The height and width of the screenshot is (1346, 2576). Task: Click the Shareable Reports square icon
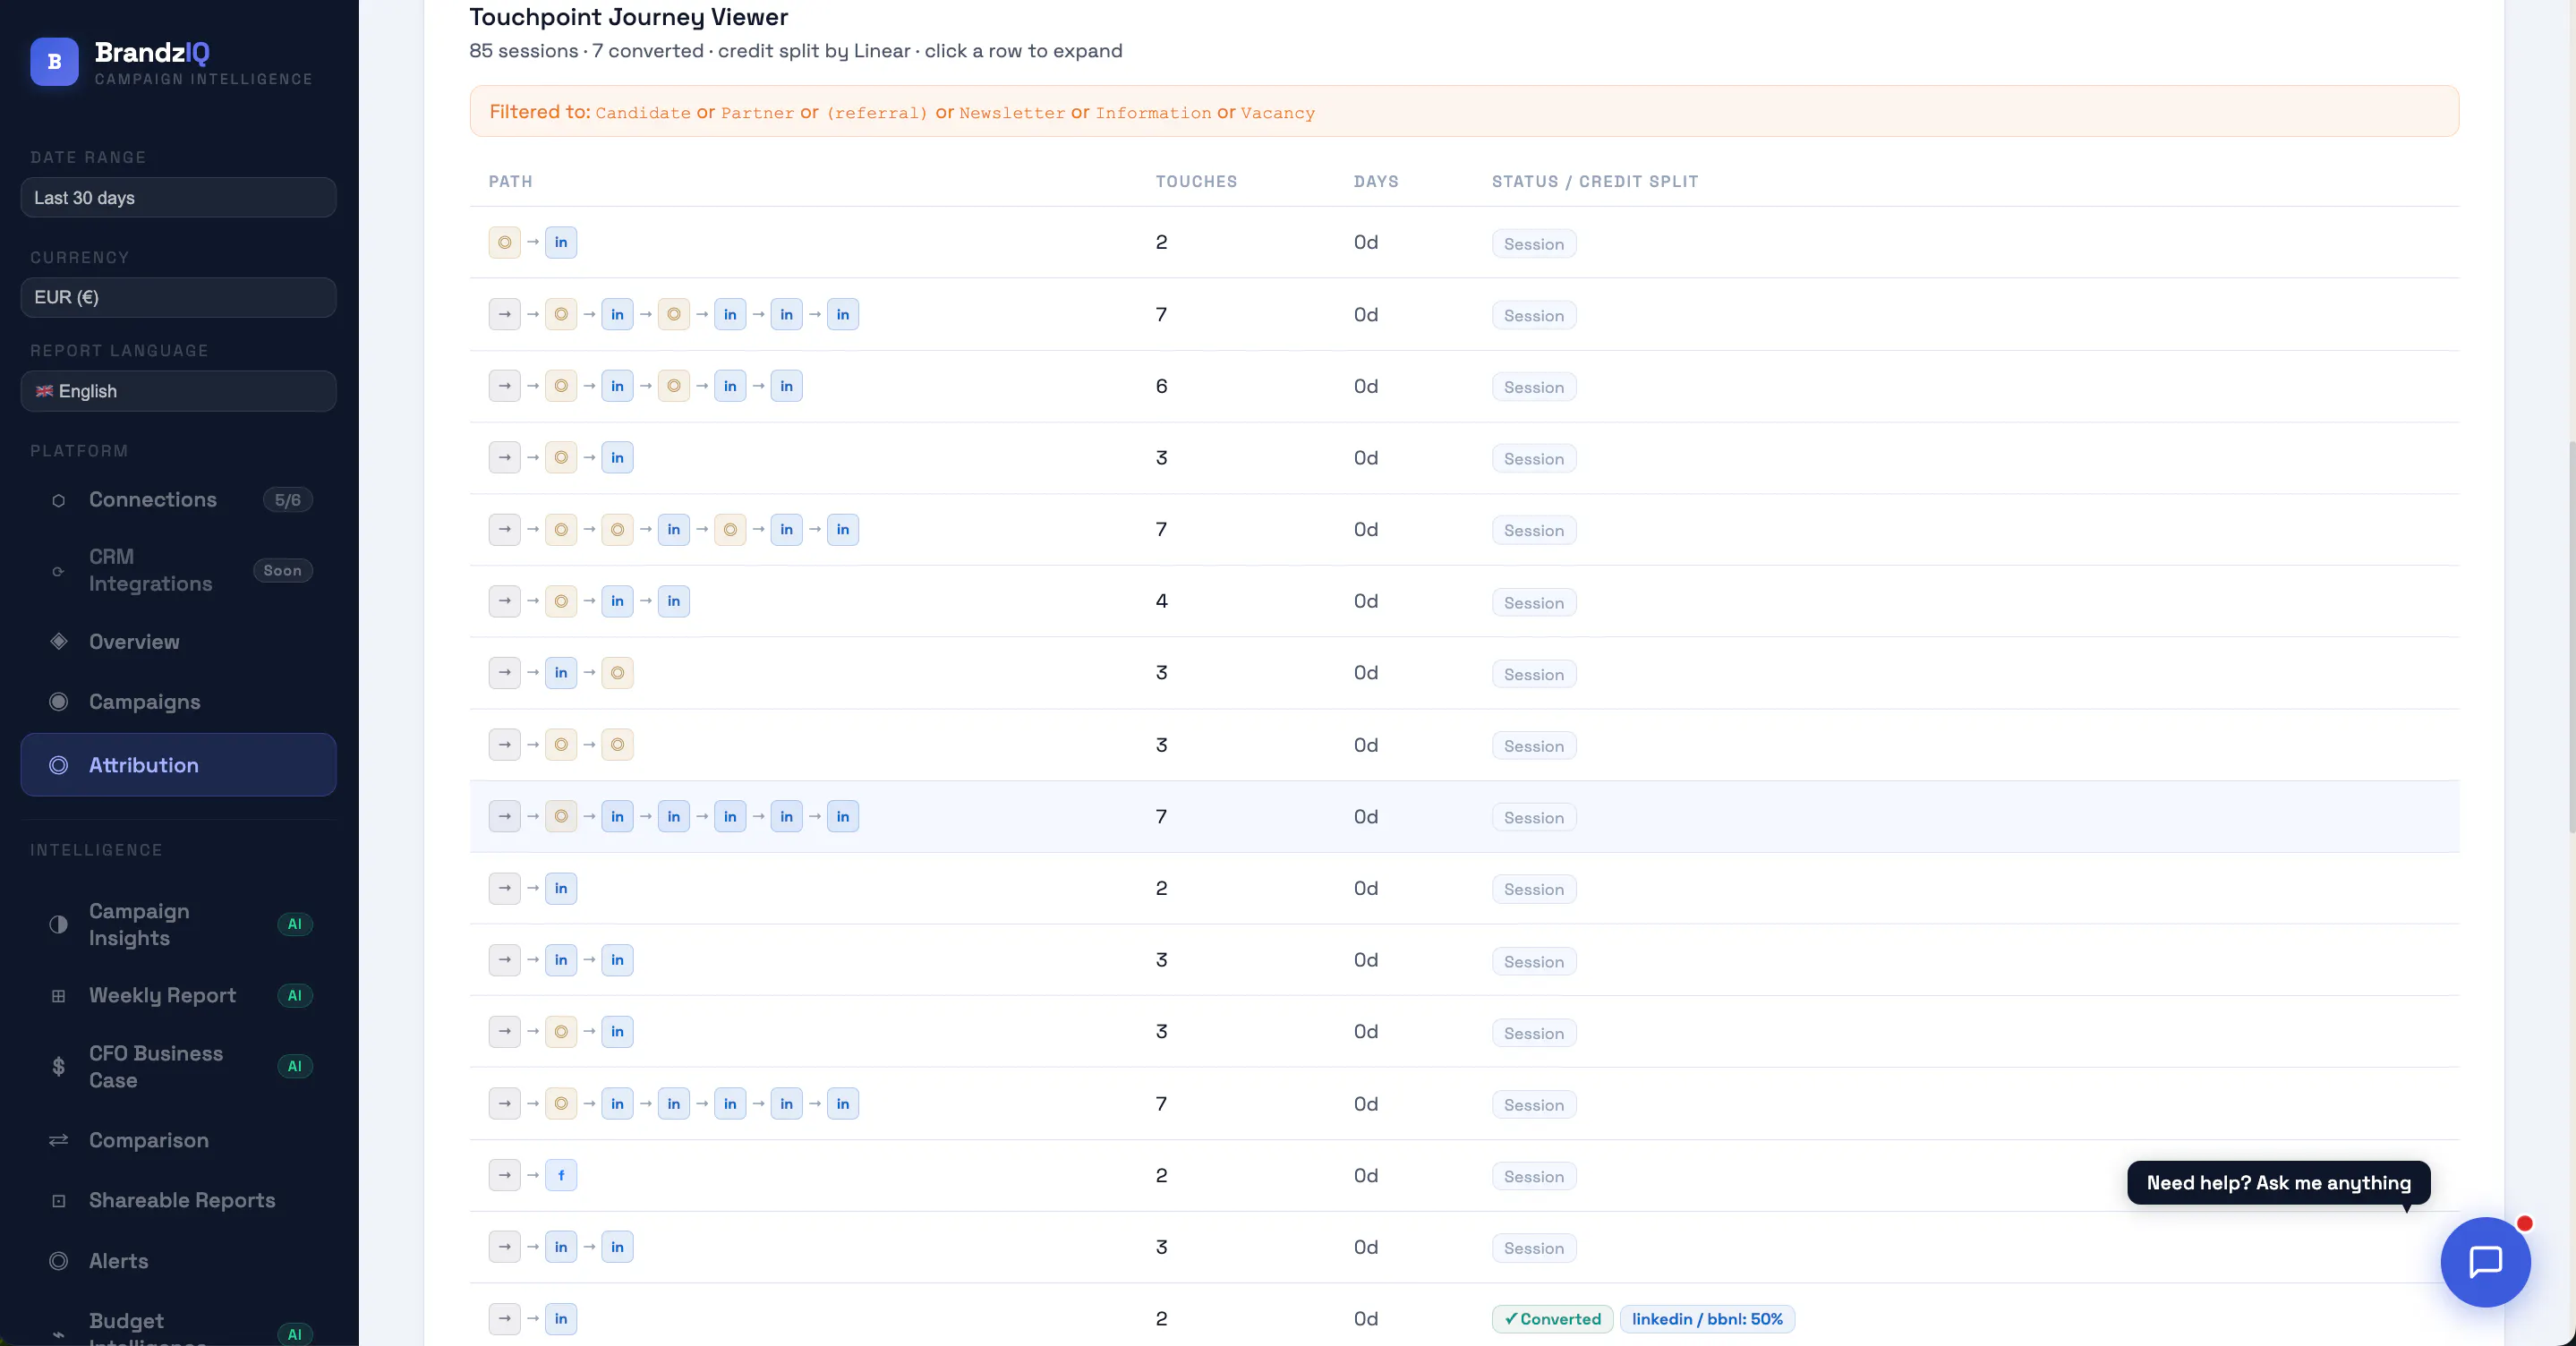point(58,1201)
